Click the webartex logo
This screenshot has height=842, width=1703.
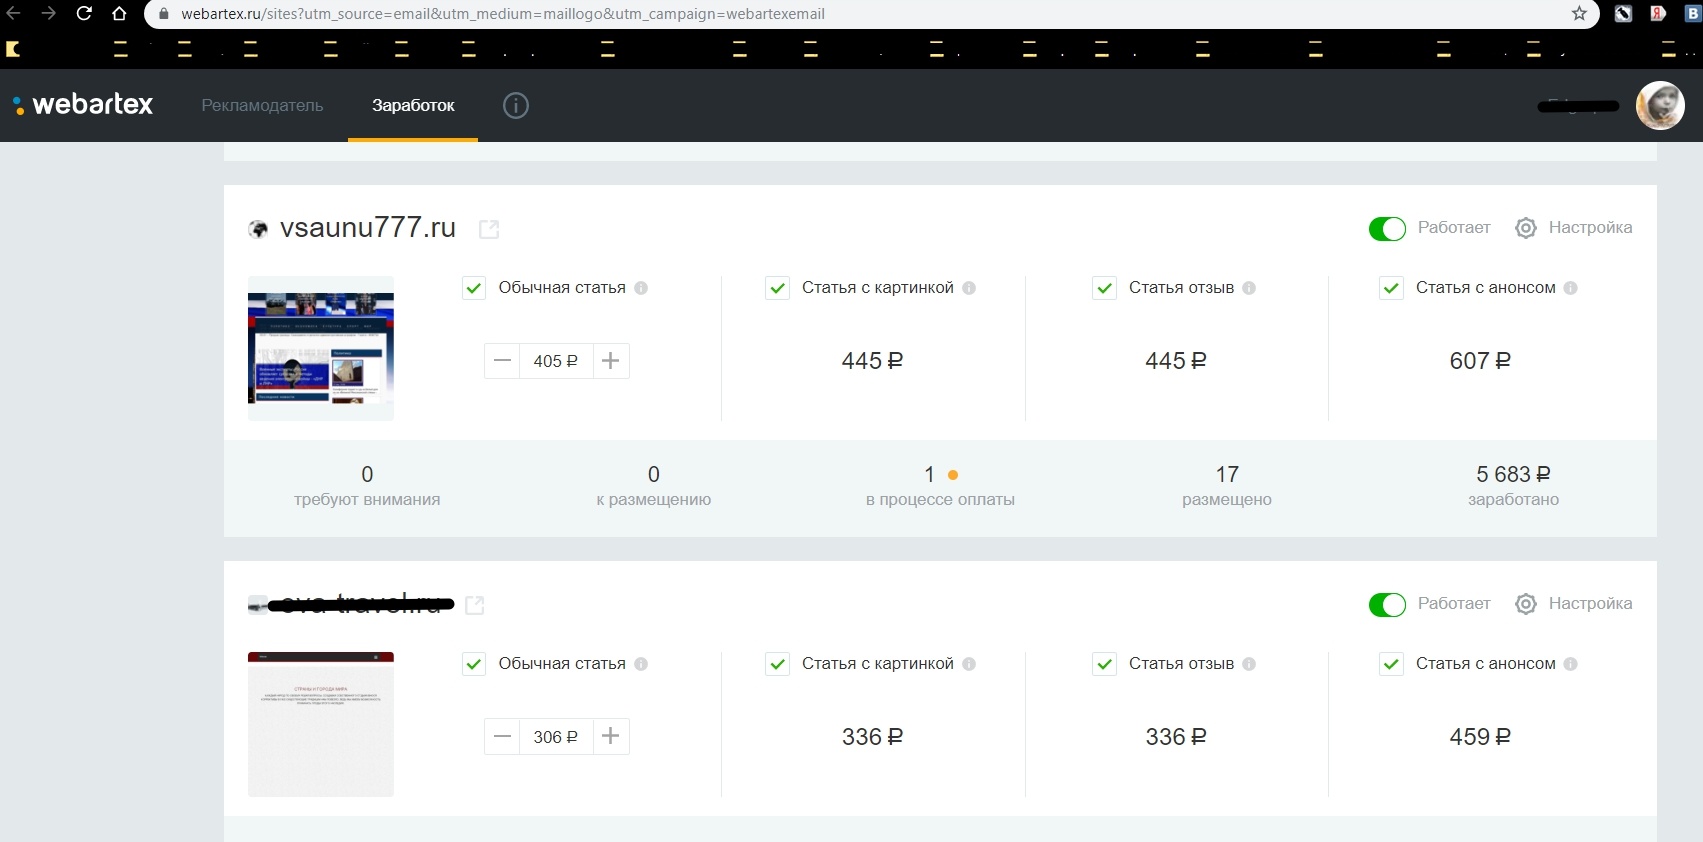click(x=83, y=104)
